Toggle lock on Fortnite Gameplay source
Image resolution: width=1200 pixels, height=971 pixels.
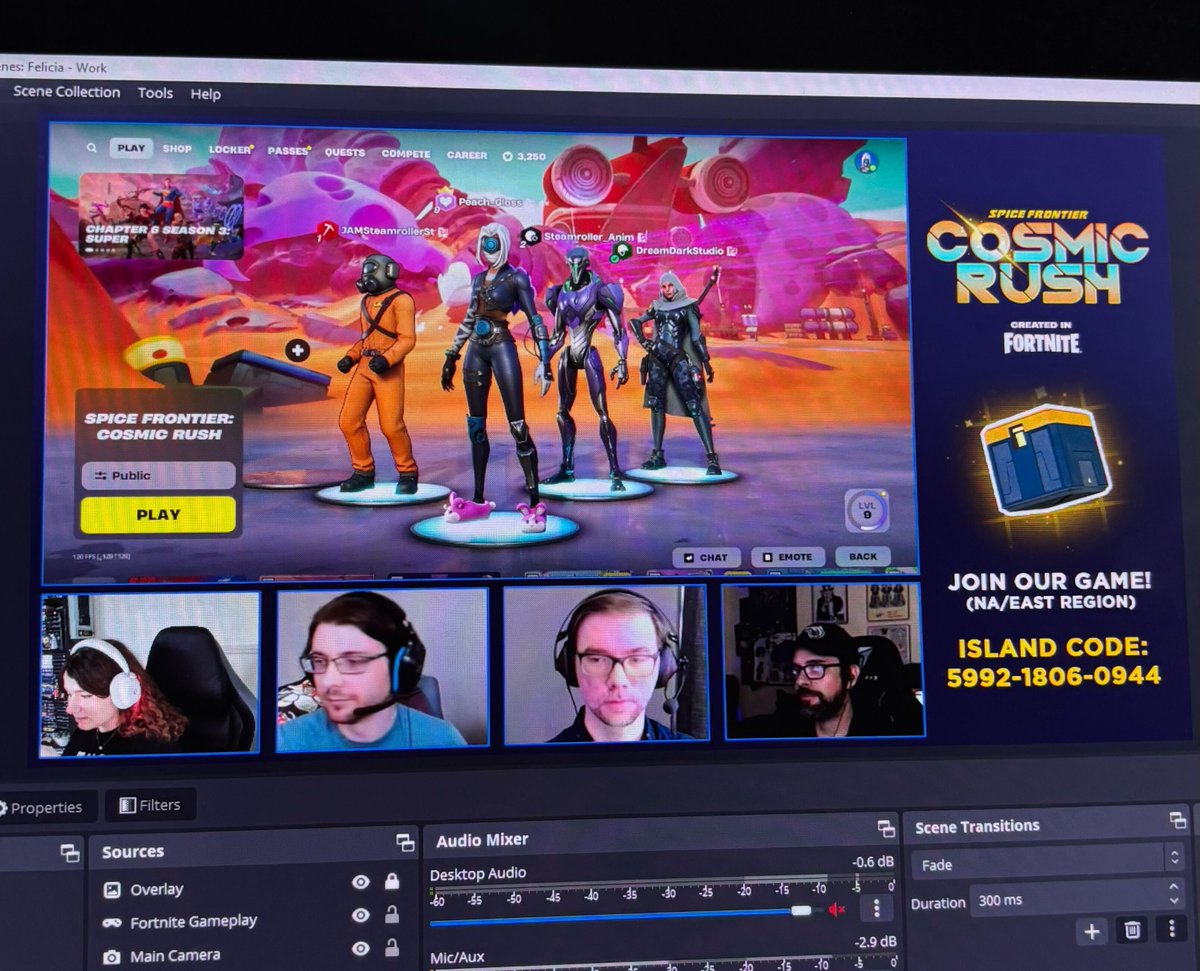pos(392,914)
